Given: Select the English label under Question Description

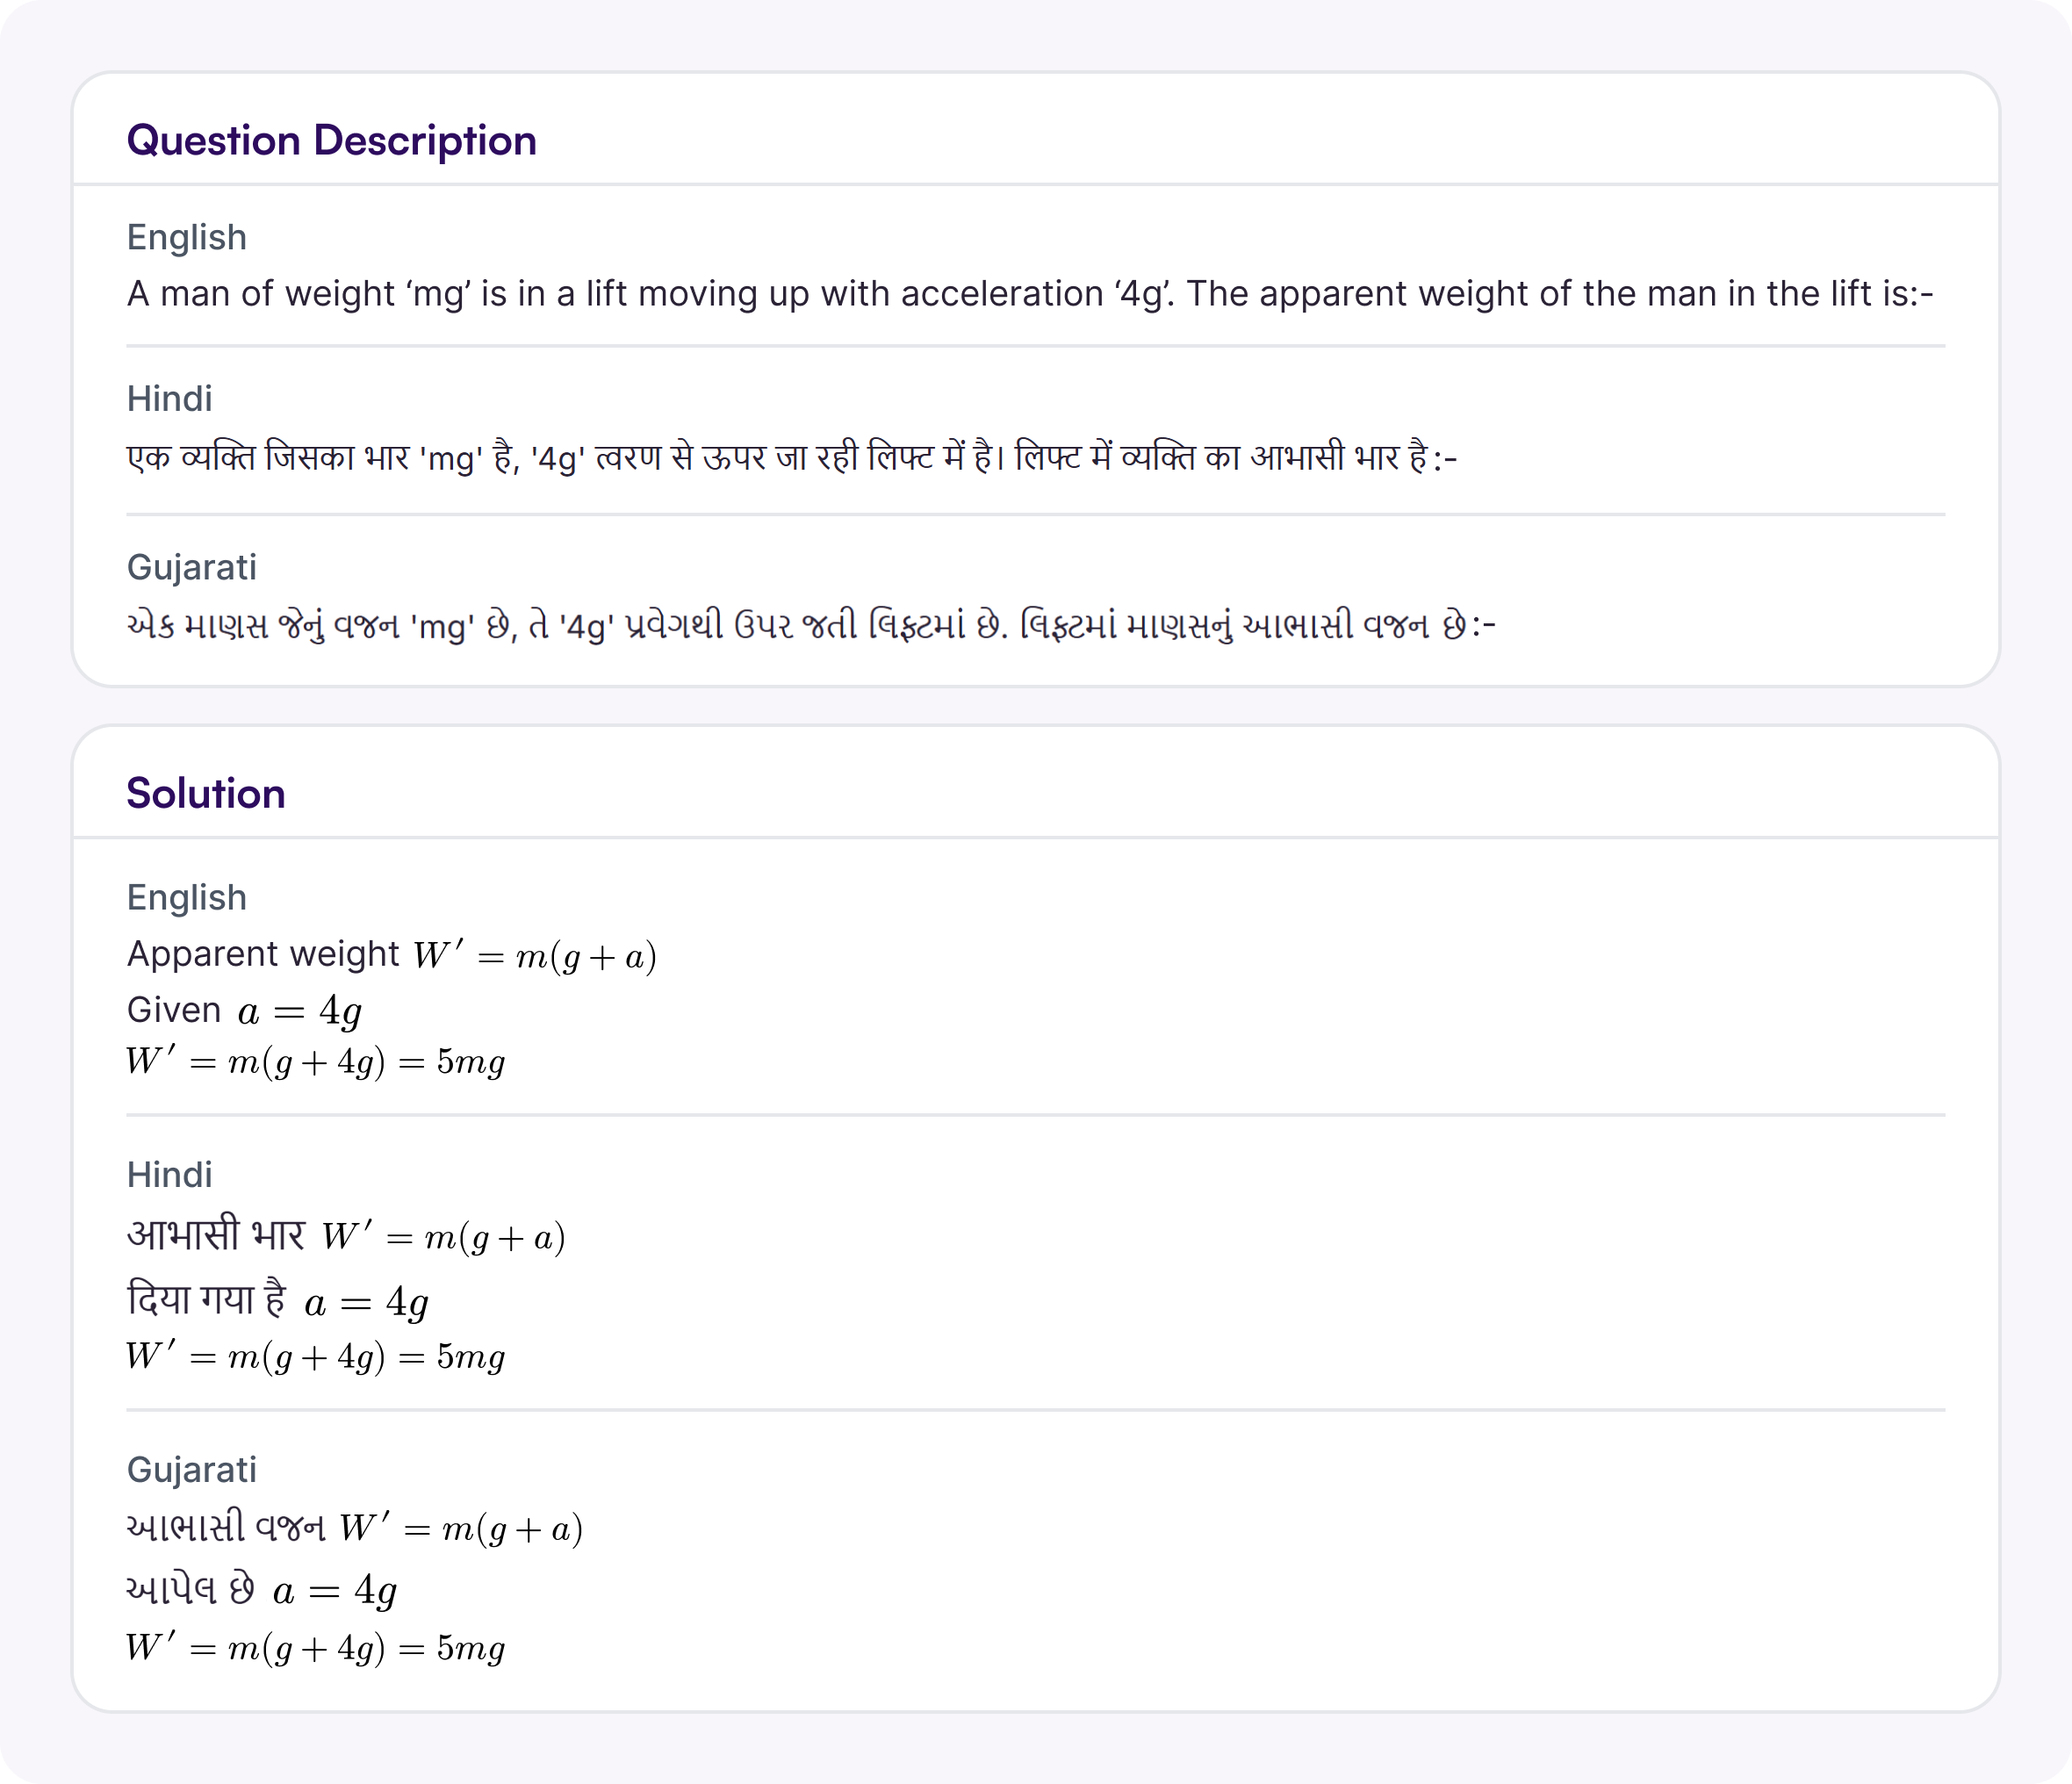Looking at the screenshot, I should [187, 238].
